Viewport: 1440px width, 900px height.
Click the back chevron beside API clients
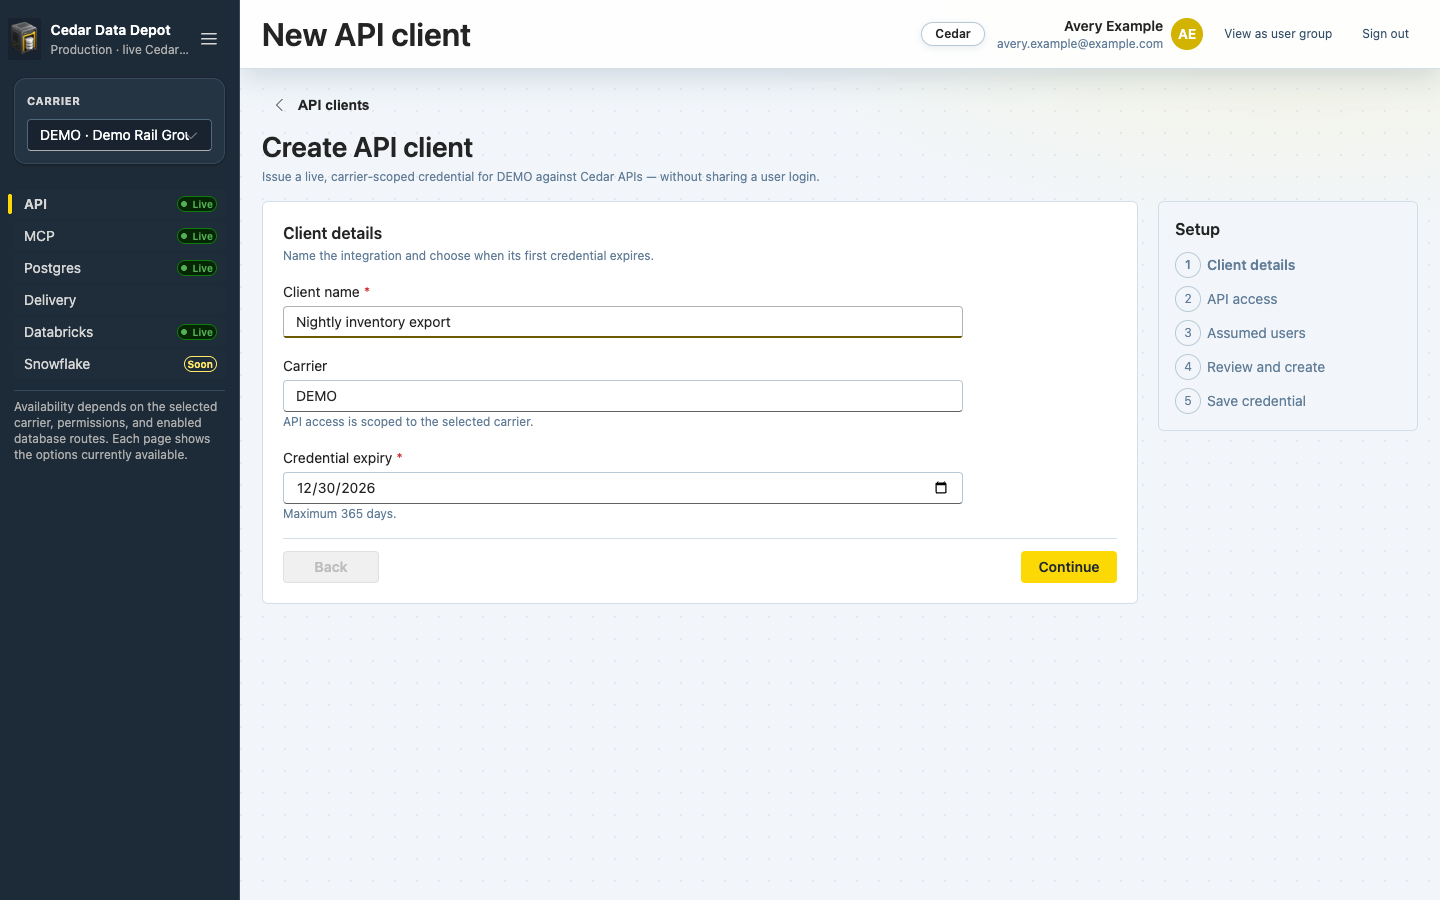point(279,105)
